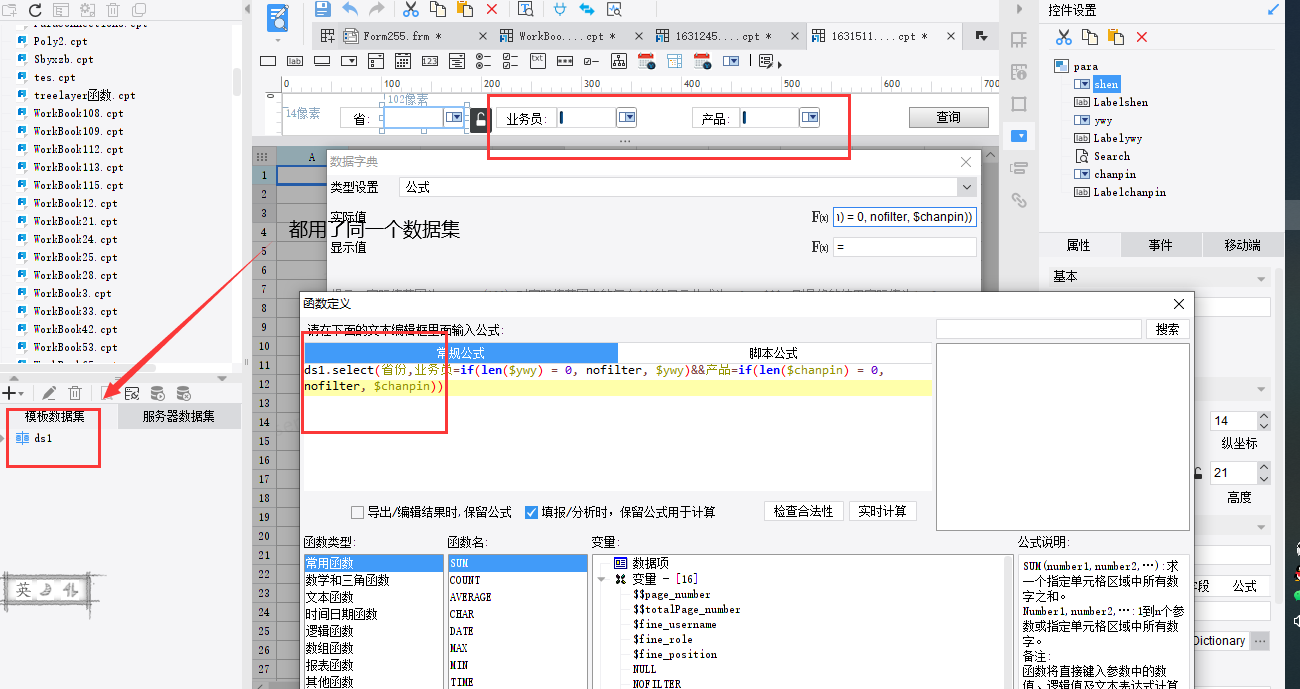1300x689 pixels.
Task: Open the 业务员 dropdown widget arrow
Action: (627, 118)
